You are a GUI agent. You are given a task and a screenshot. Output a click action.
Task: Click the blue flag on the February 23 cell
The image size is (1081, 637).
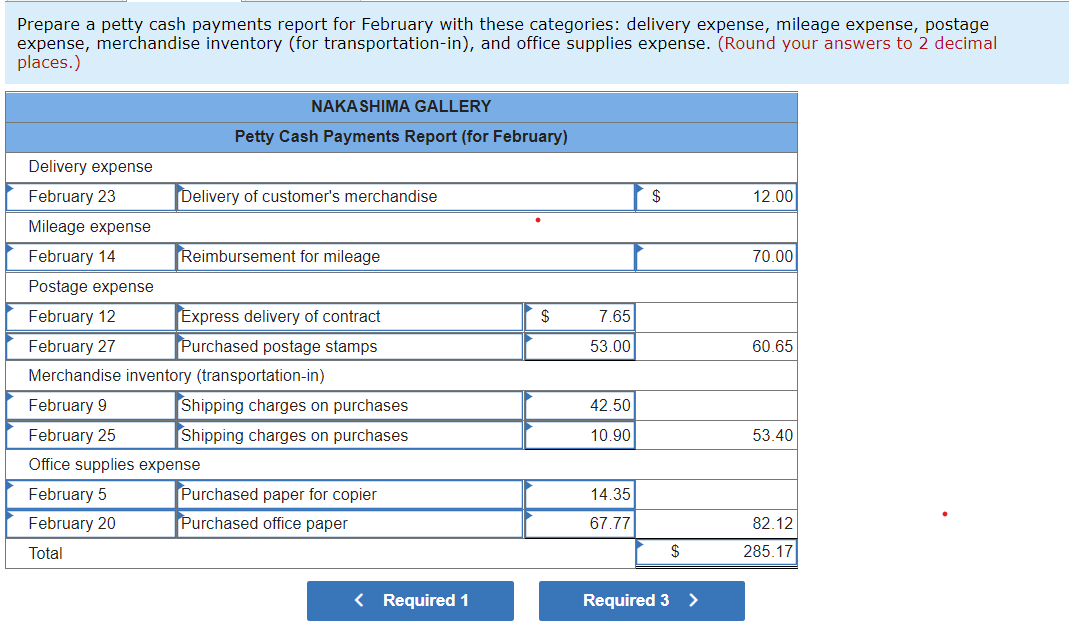(10, 190)
